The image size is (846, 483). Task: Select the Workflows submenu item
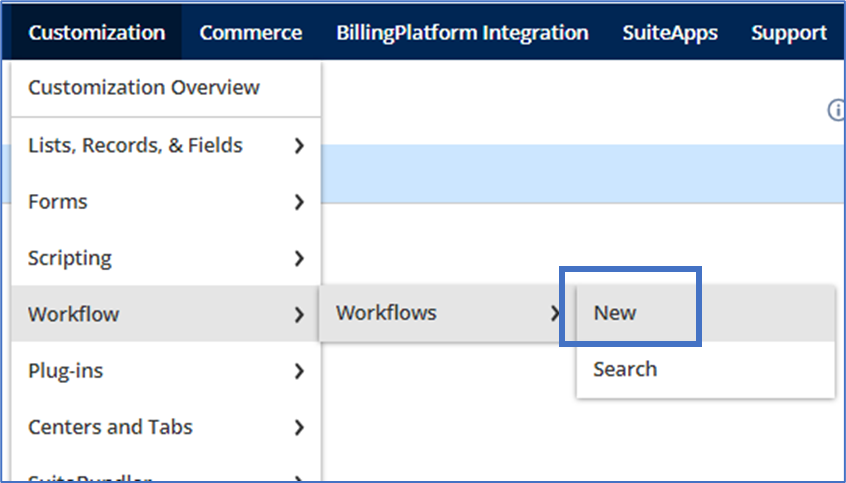point(448,313)
